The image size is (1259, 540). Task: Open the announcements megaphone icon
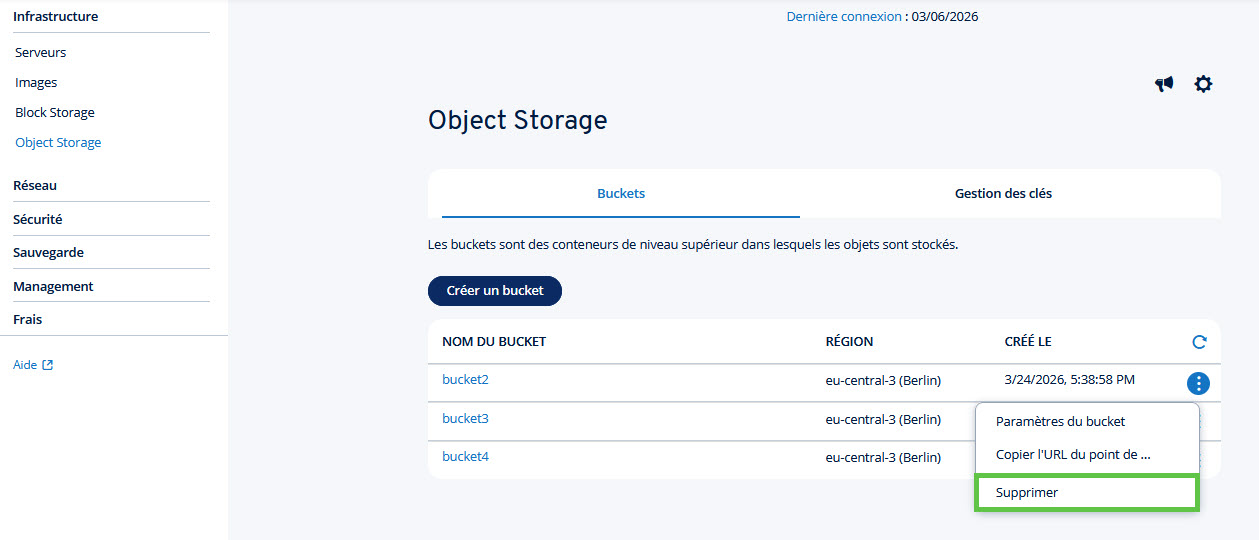click(1164, 84)
